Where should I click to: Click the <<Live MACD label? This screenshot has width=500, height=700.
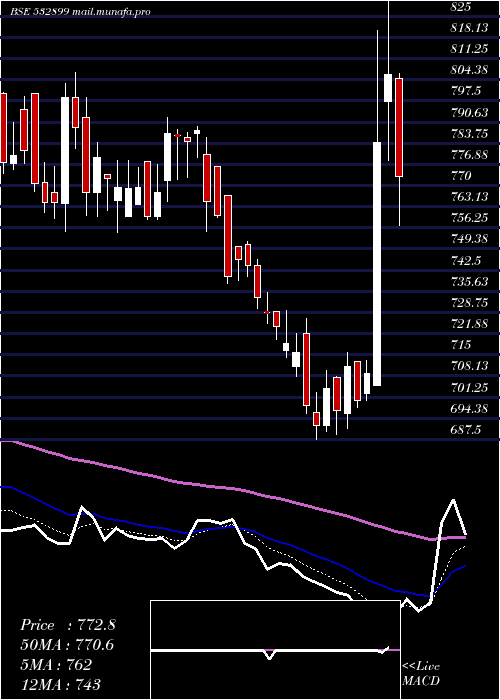coord(421,674)
